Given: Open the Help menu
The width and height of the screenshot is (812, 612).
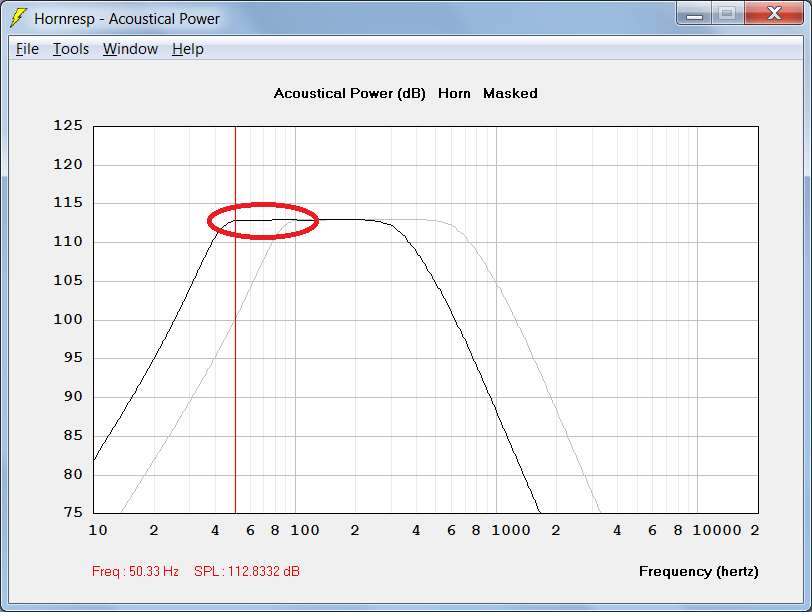Looking at the screenshot, I should 188,49.
